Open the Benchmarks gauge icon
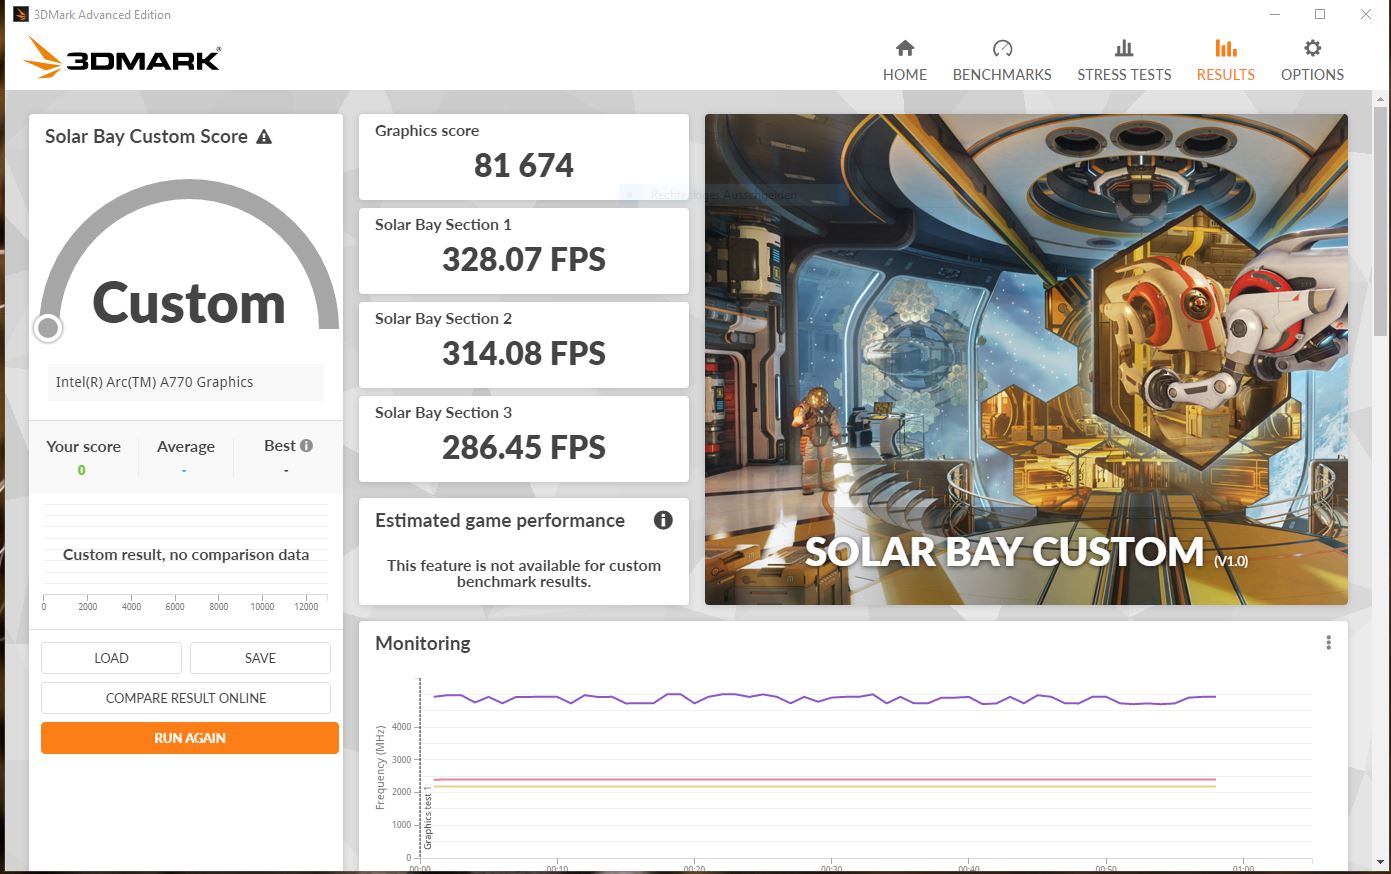1391x874 pixels. click(1002, 48)
